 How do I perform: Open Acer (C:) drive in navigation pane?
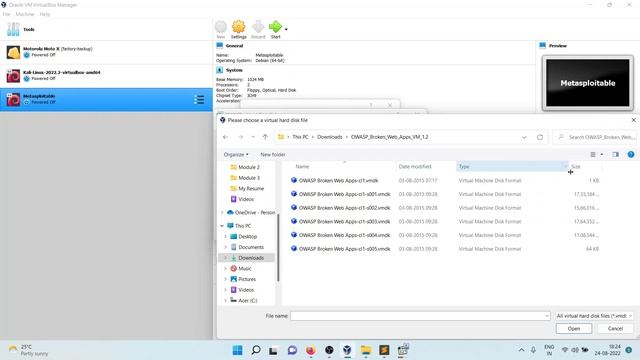click(247, 300)
